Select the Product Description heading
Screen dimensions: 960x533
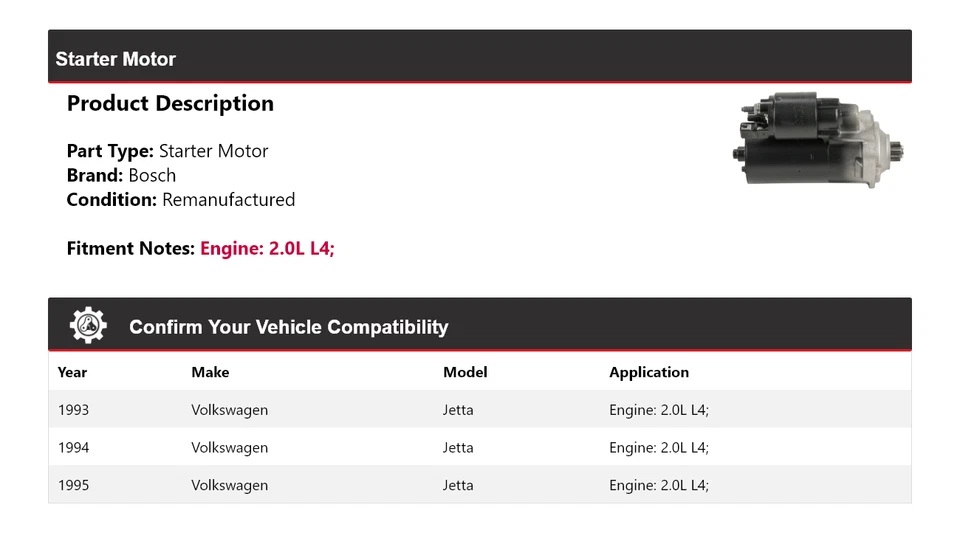(170, 103)
